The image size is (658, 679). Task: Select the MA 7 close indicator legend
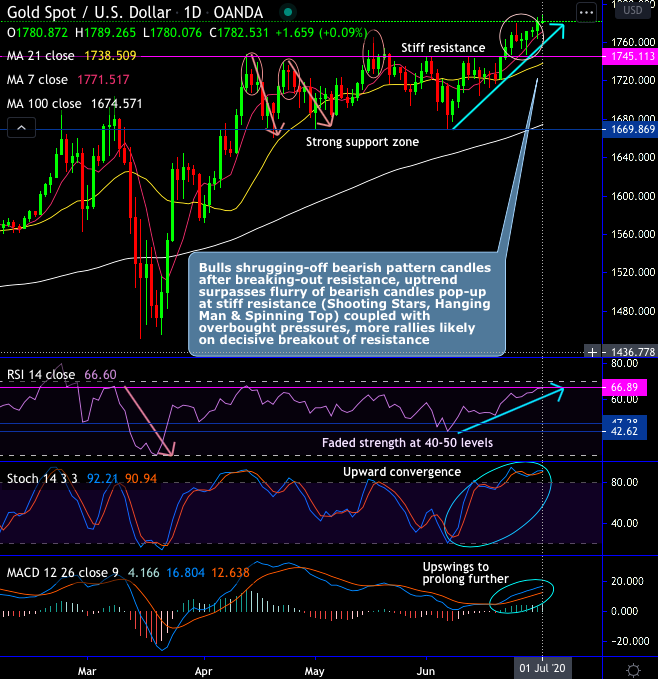[37, 80]
